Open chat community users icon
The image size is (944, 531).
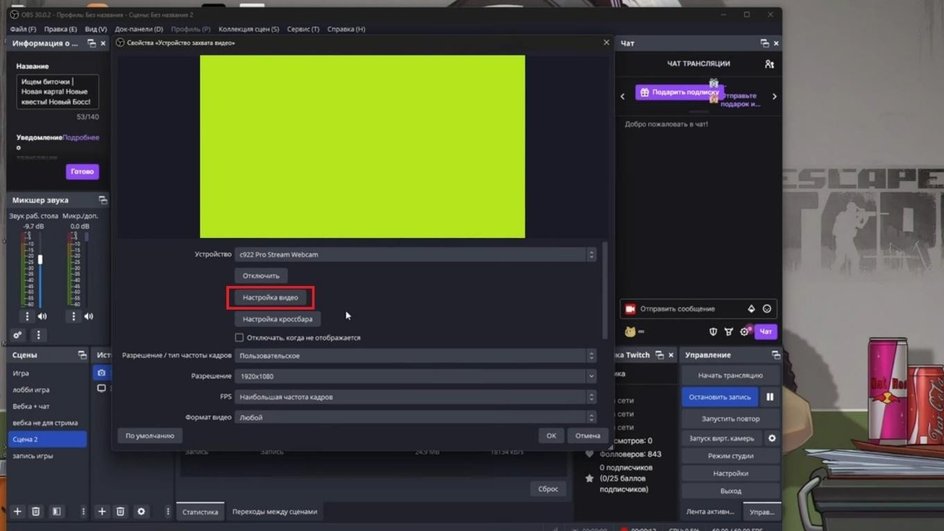[769, 64]
